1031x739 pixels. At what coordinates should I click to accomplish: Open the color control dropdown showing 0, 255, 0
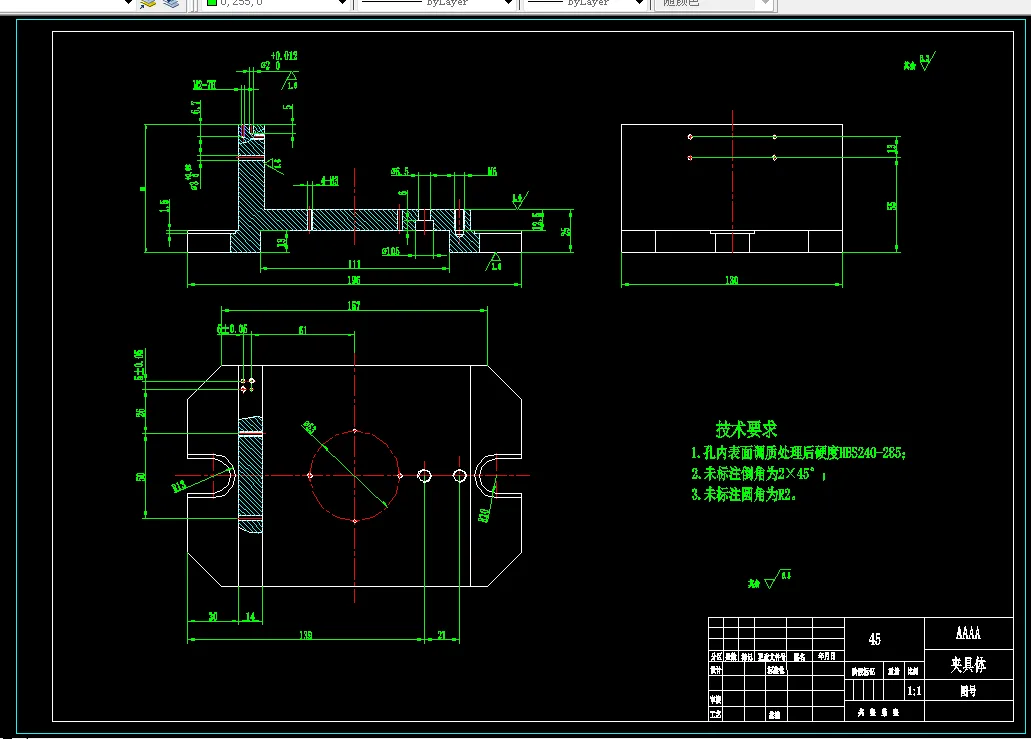click(x=343, y=3)
